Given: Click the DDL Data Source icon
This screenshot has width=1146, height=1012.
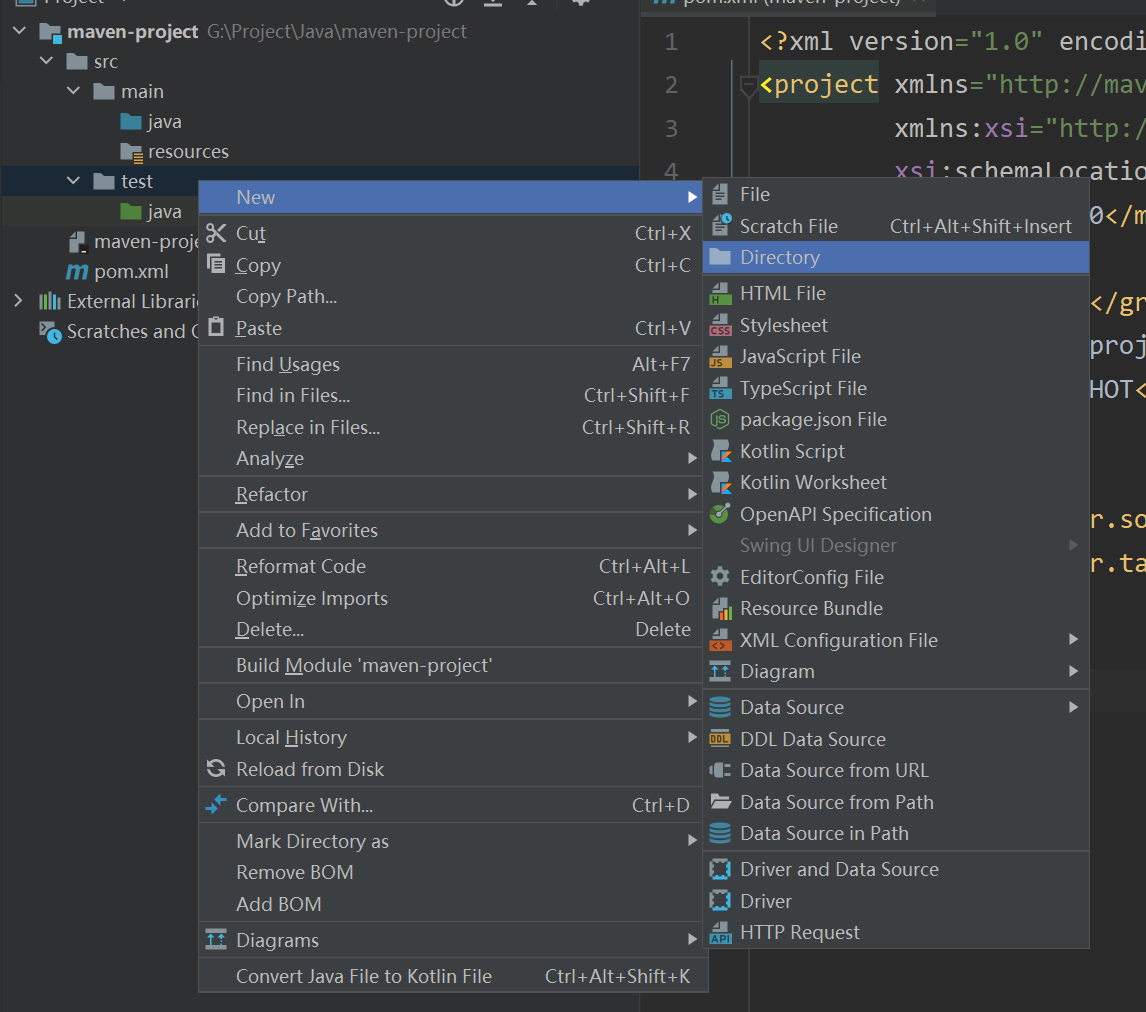Looking at the screenshot, I should [x=720, y=739].
